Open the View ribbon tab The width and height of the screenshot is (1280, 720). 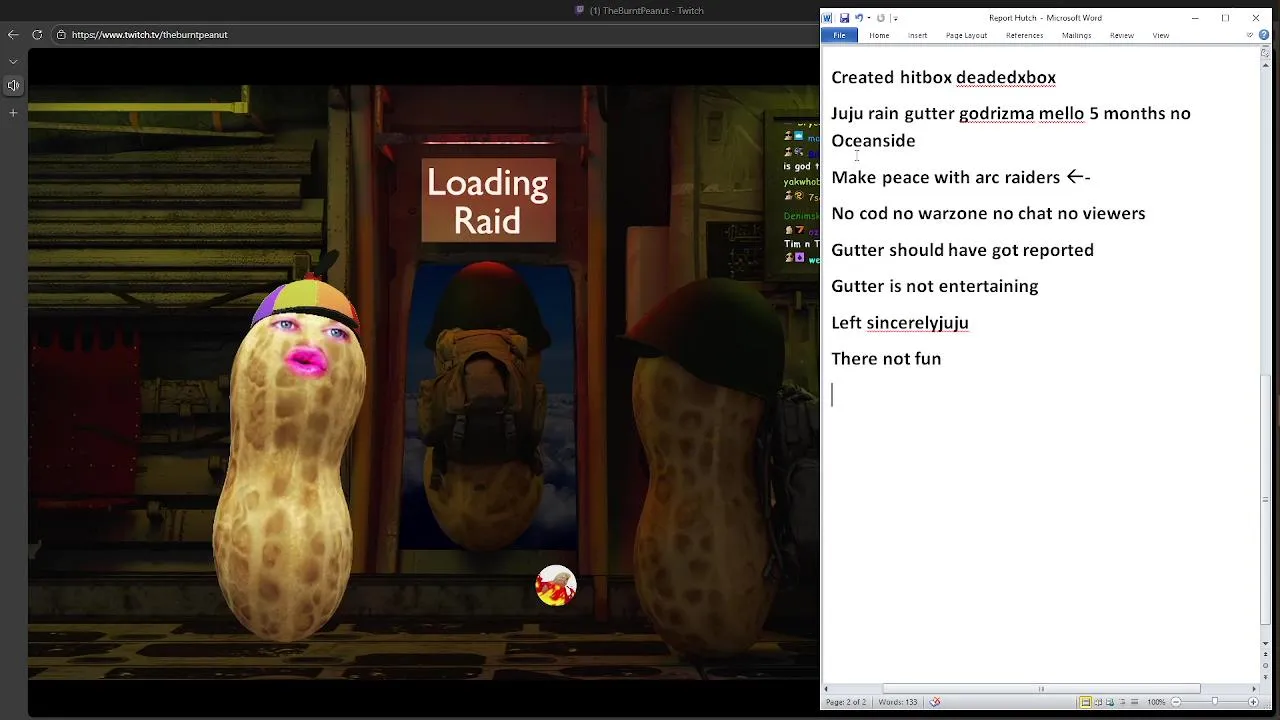tap(1160, 35)
